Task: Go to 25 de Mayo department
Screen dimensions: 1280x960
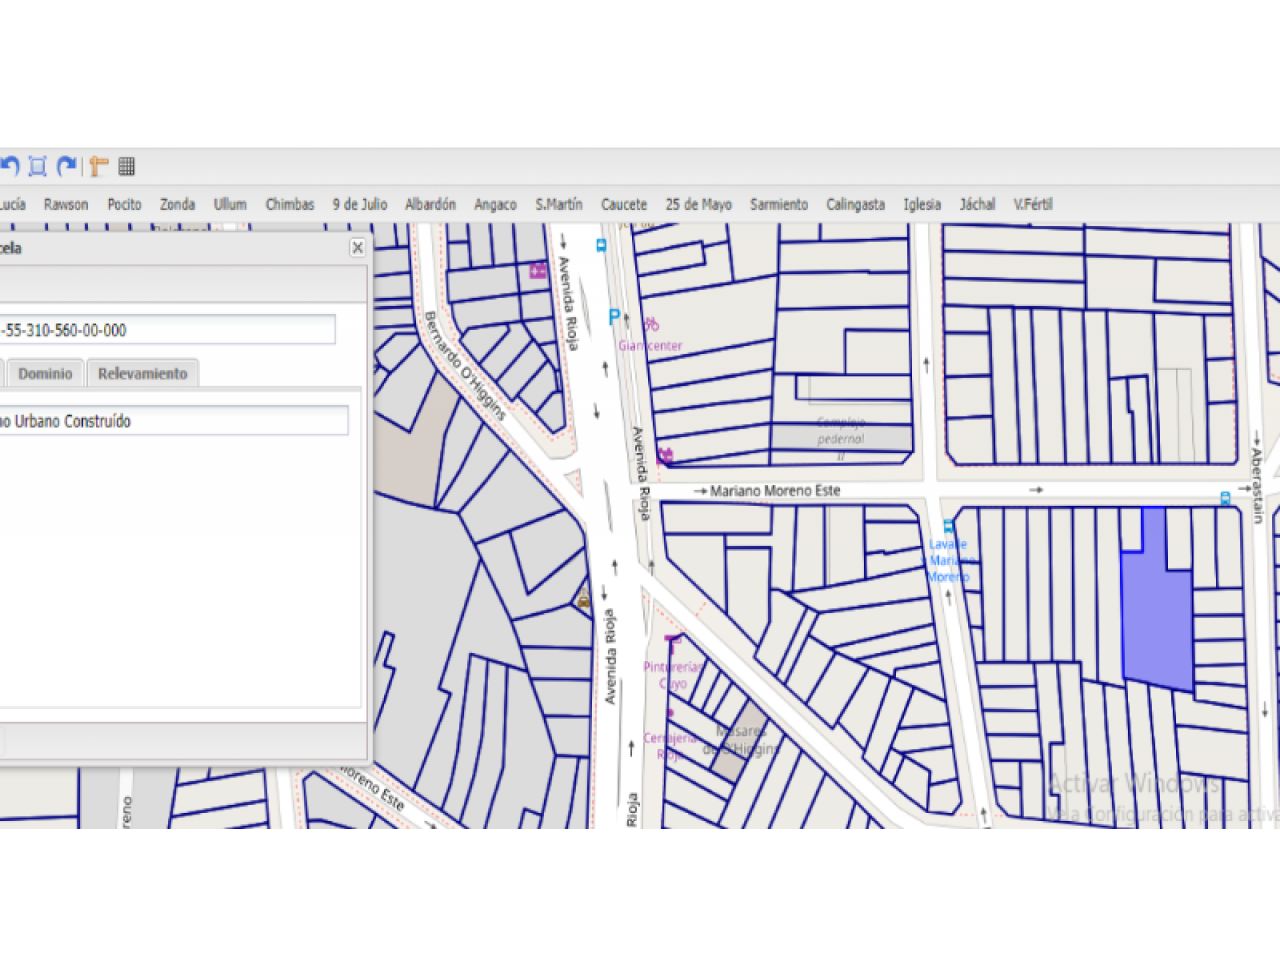Action: [699, 204]
